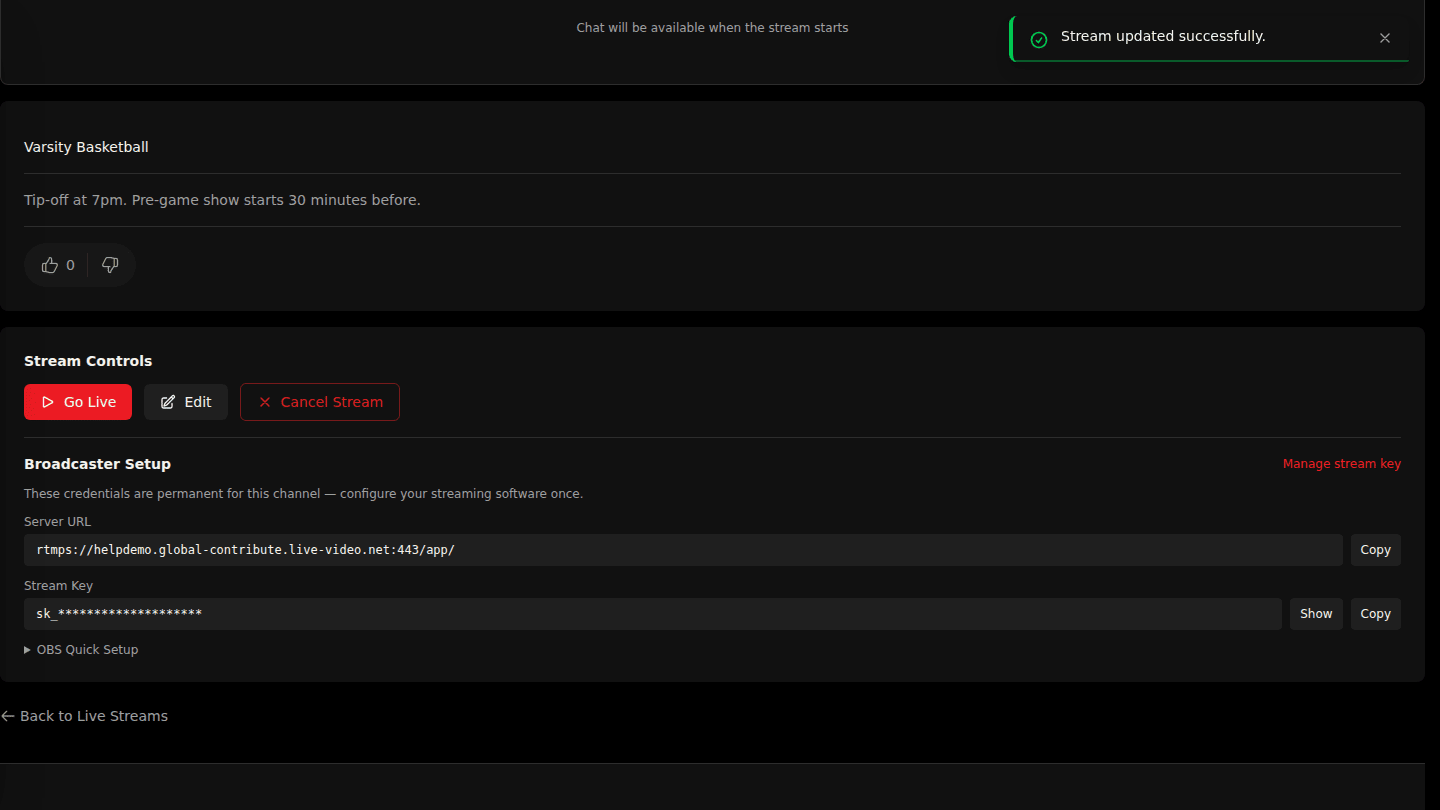
Task: Click the 'Tip-off at 7pm' description text
Action: pos(222,200)
